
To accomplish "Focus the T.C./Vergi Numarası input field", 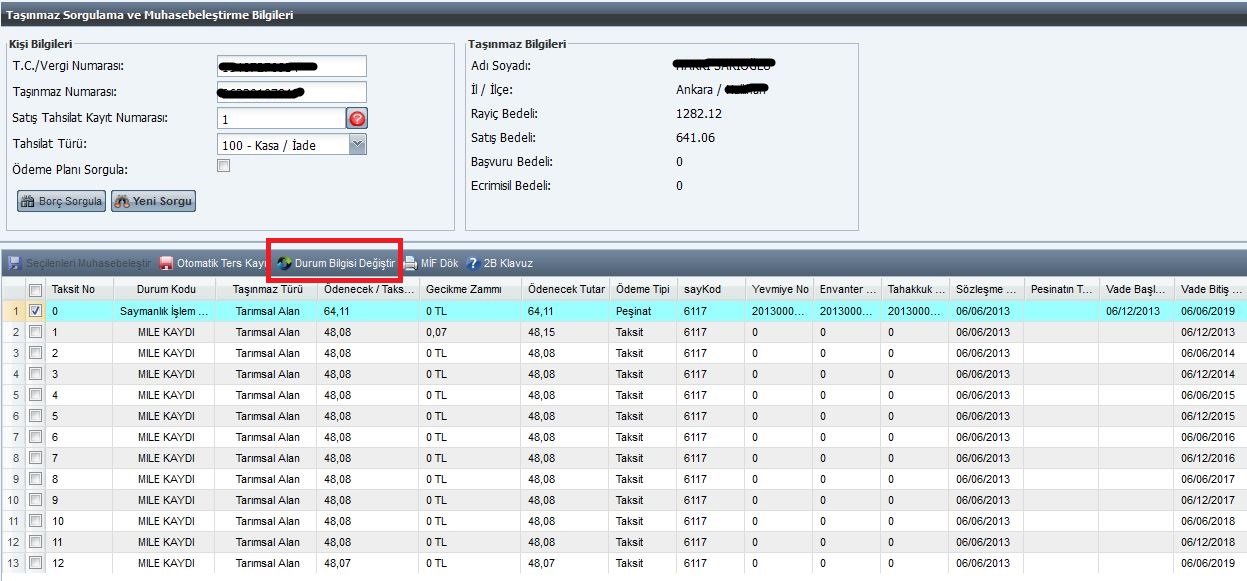I will click(x=292, y=66).
